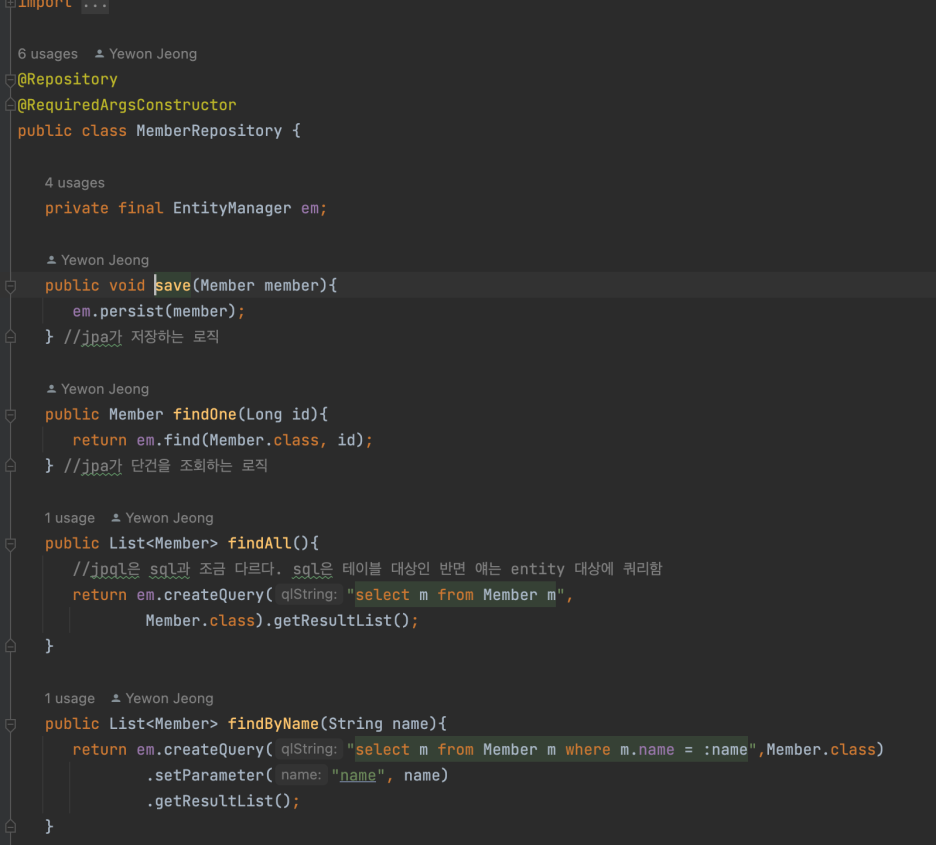This screenshot has height=845, width=936.
Task: Place caret on MemberRepository class name
Action: (x=209, y=131)
